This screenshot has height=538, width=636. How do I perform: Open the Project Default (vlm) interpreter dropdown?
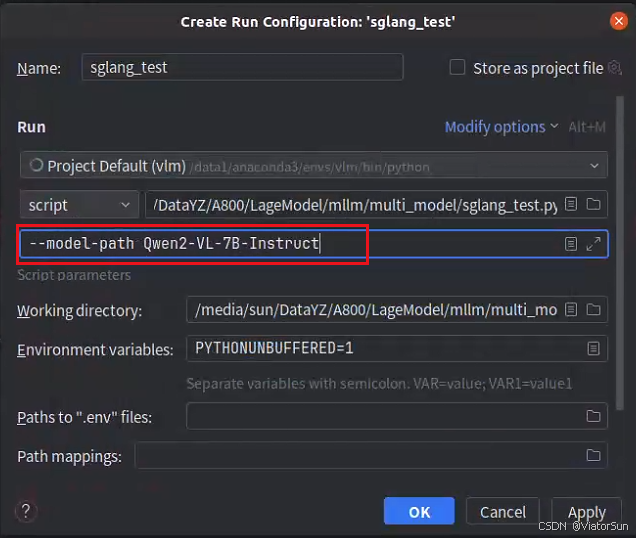(314, 165)
